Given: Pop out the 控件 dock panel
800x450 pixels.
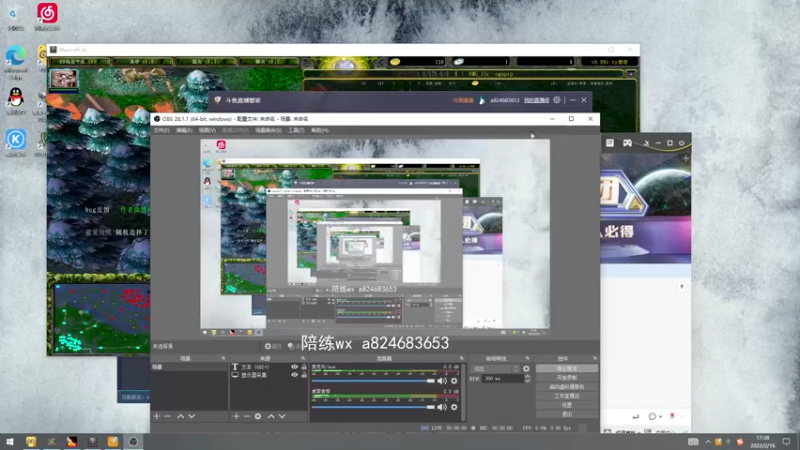Looking at the screenshot, I should click(x=594, y=358).
